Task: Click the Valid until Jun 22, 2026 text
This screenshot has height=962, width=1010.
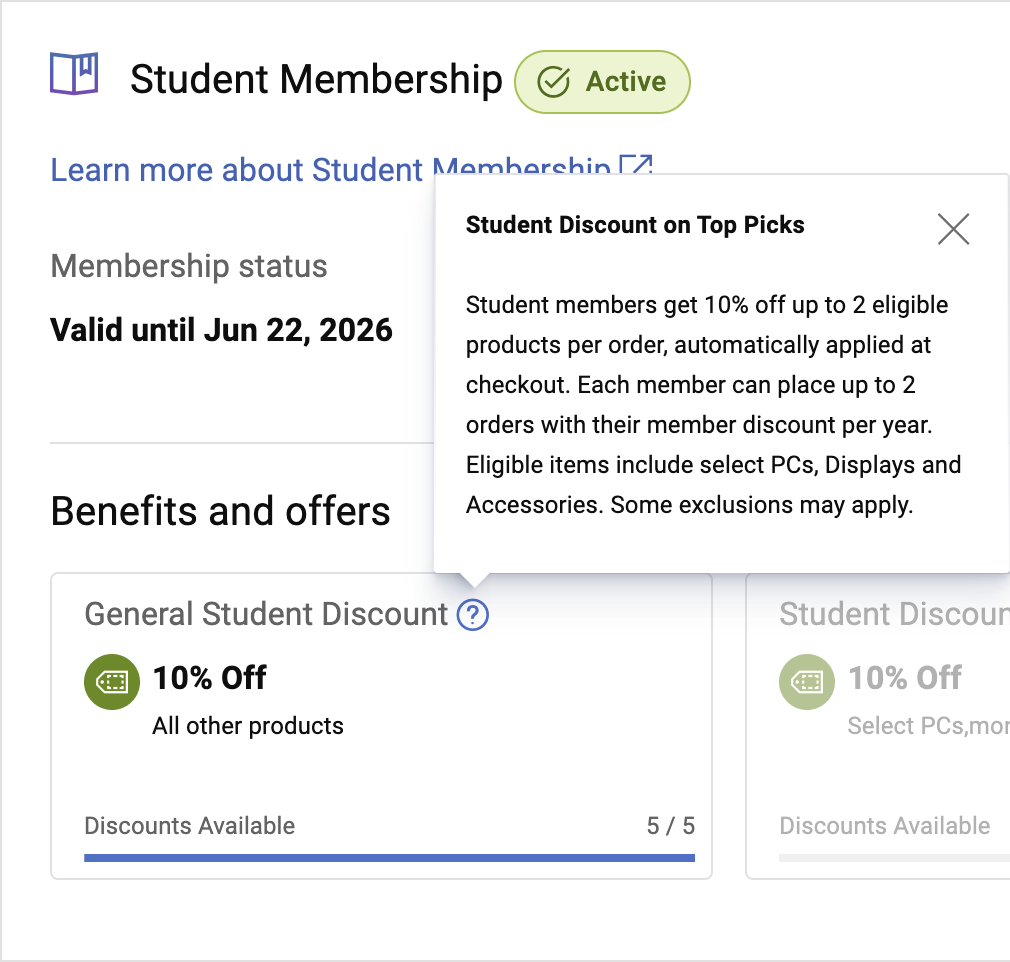Action: coord(221,329)
